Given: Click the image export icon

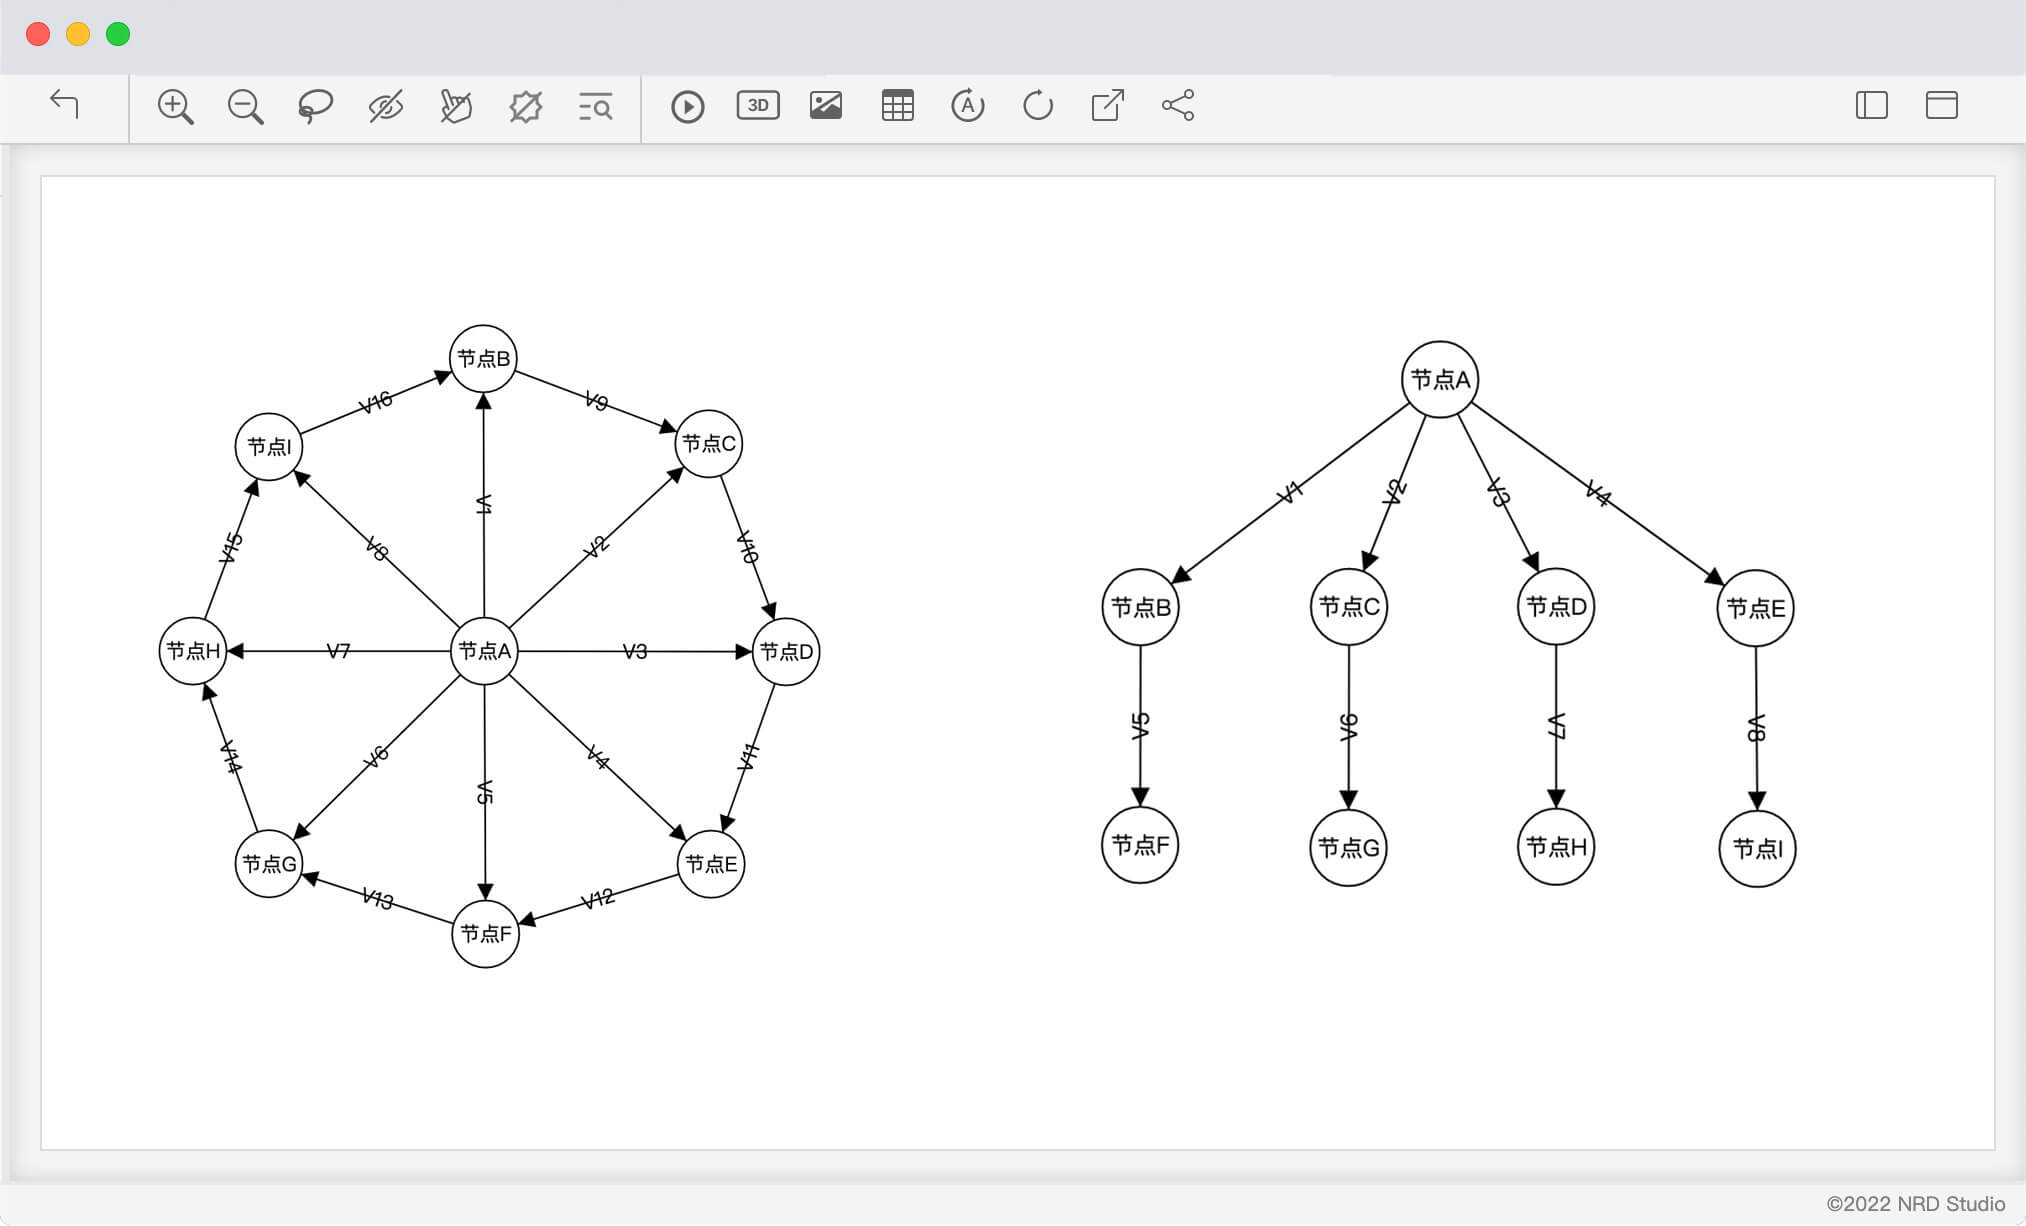Looking at the screenshot, I should coord(826,105).
